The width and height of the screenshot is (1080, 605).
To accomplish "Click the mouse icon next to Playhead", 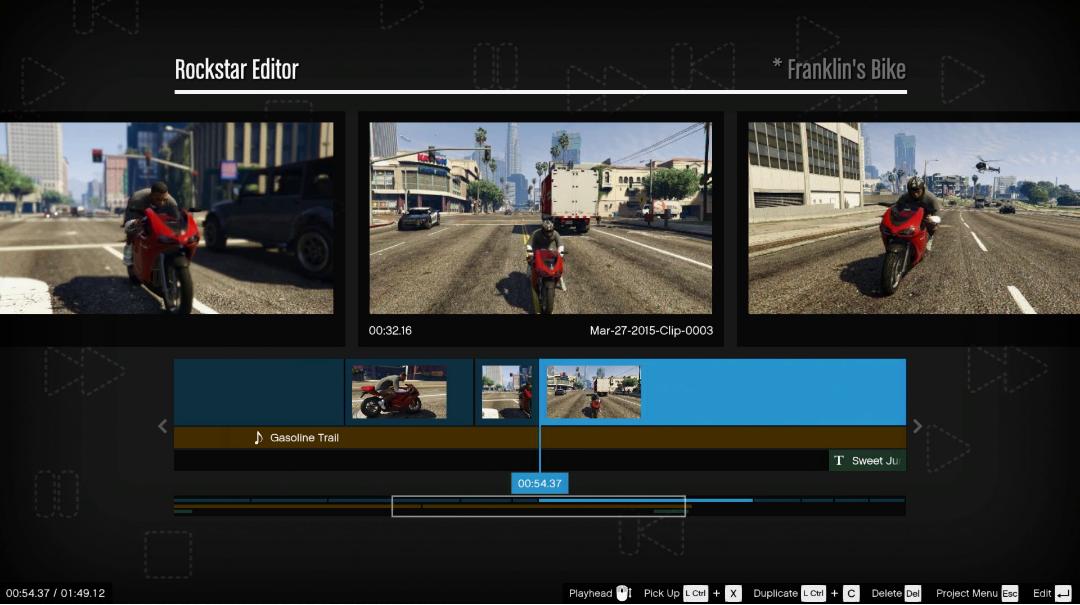I will tap(624, 593).
